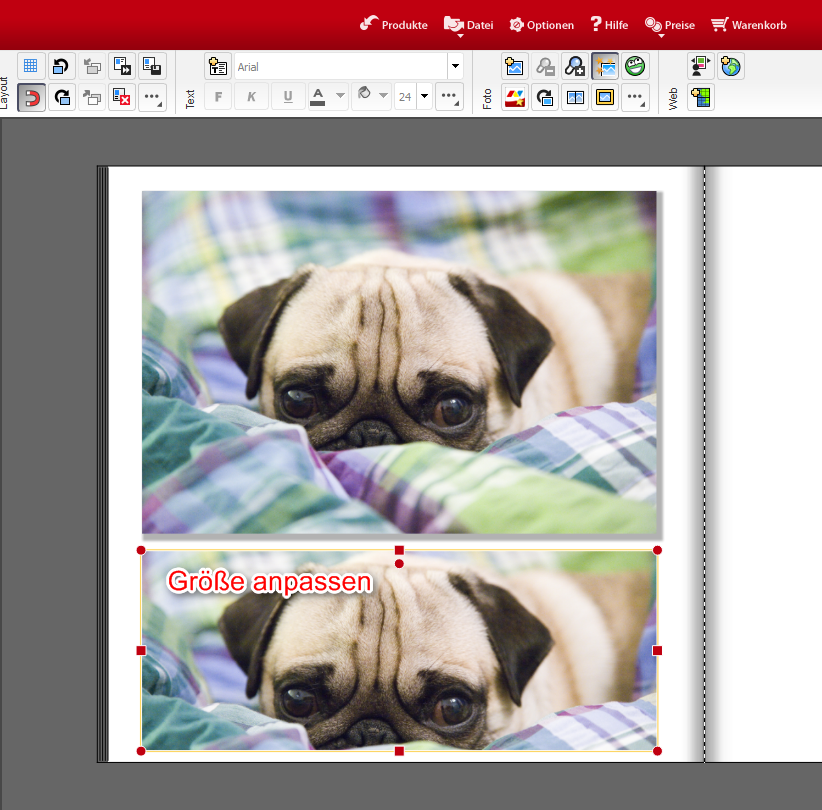Screen dimensions: 822x810
Task: Click the zoom in magnifier icon
Action: [x=575, y=66]
